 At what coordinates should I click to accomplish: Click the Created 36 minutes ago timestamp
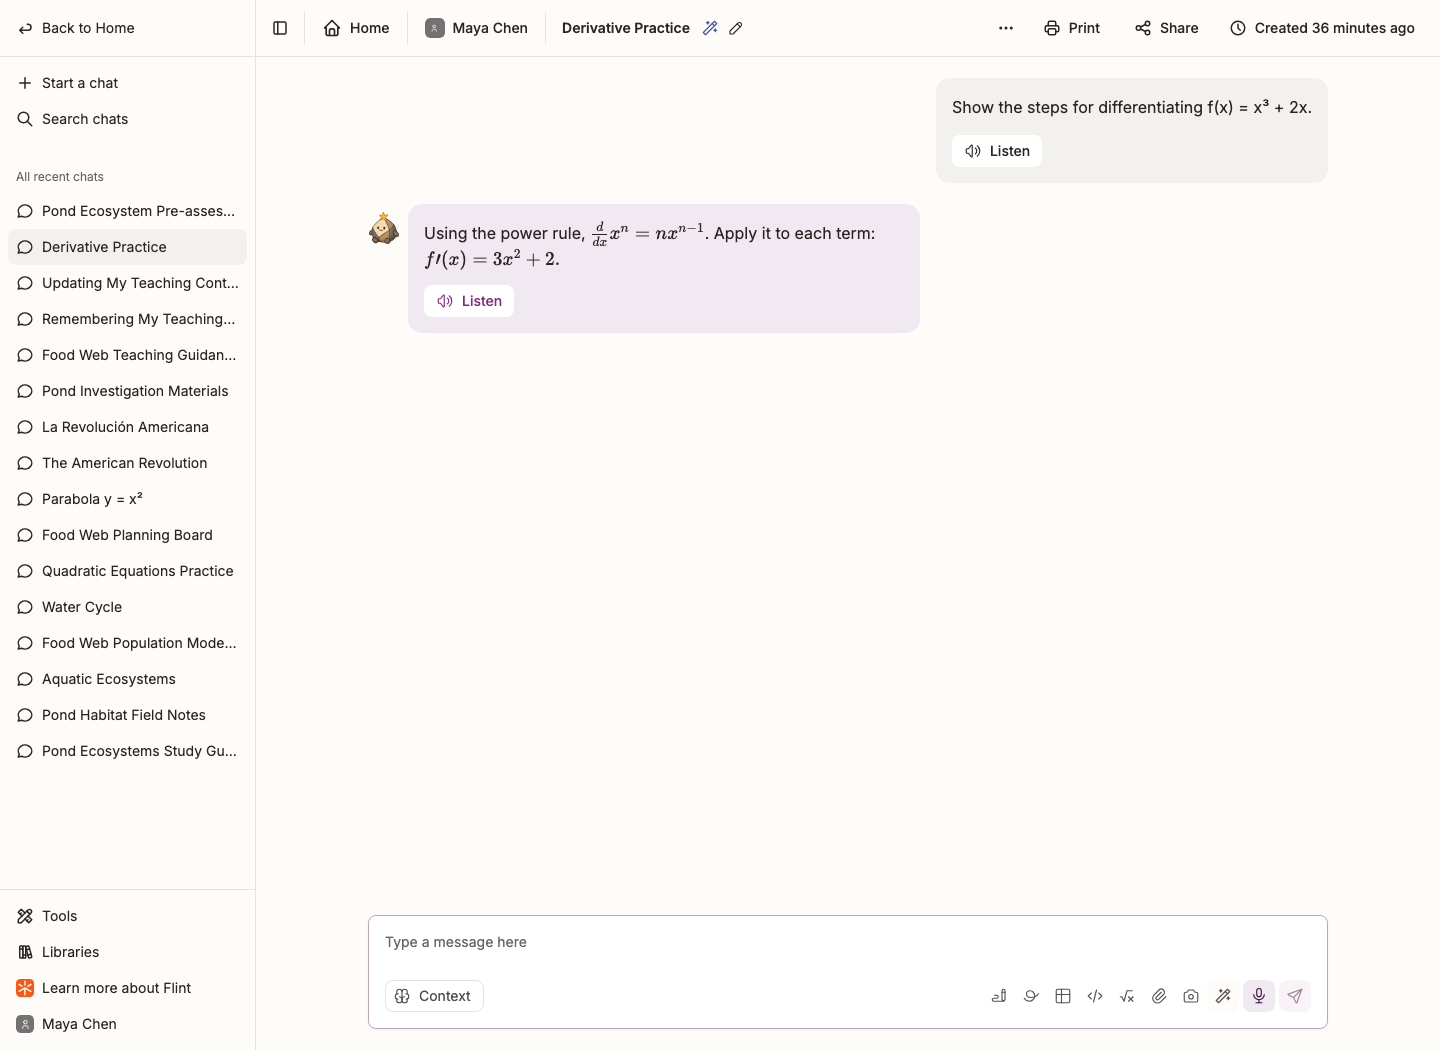pyautogui.click(x=1322, y=28)
